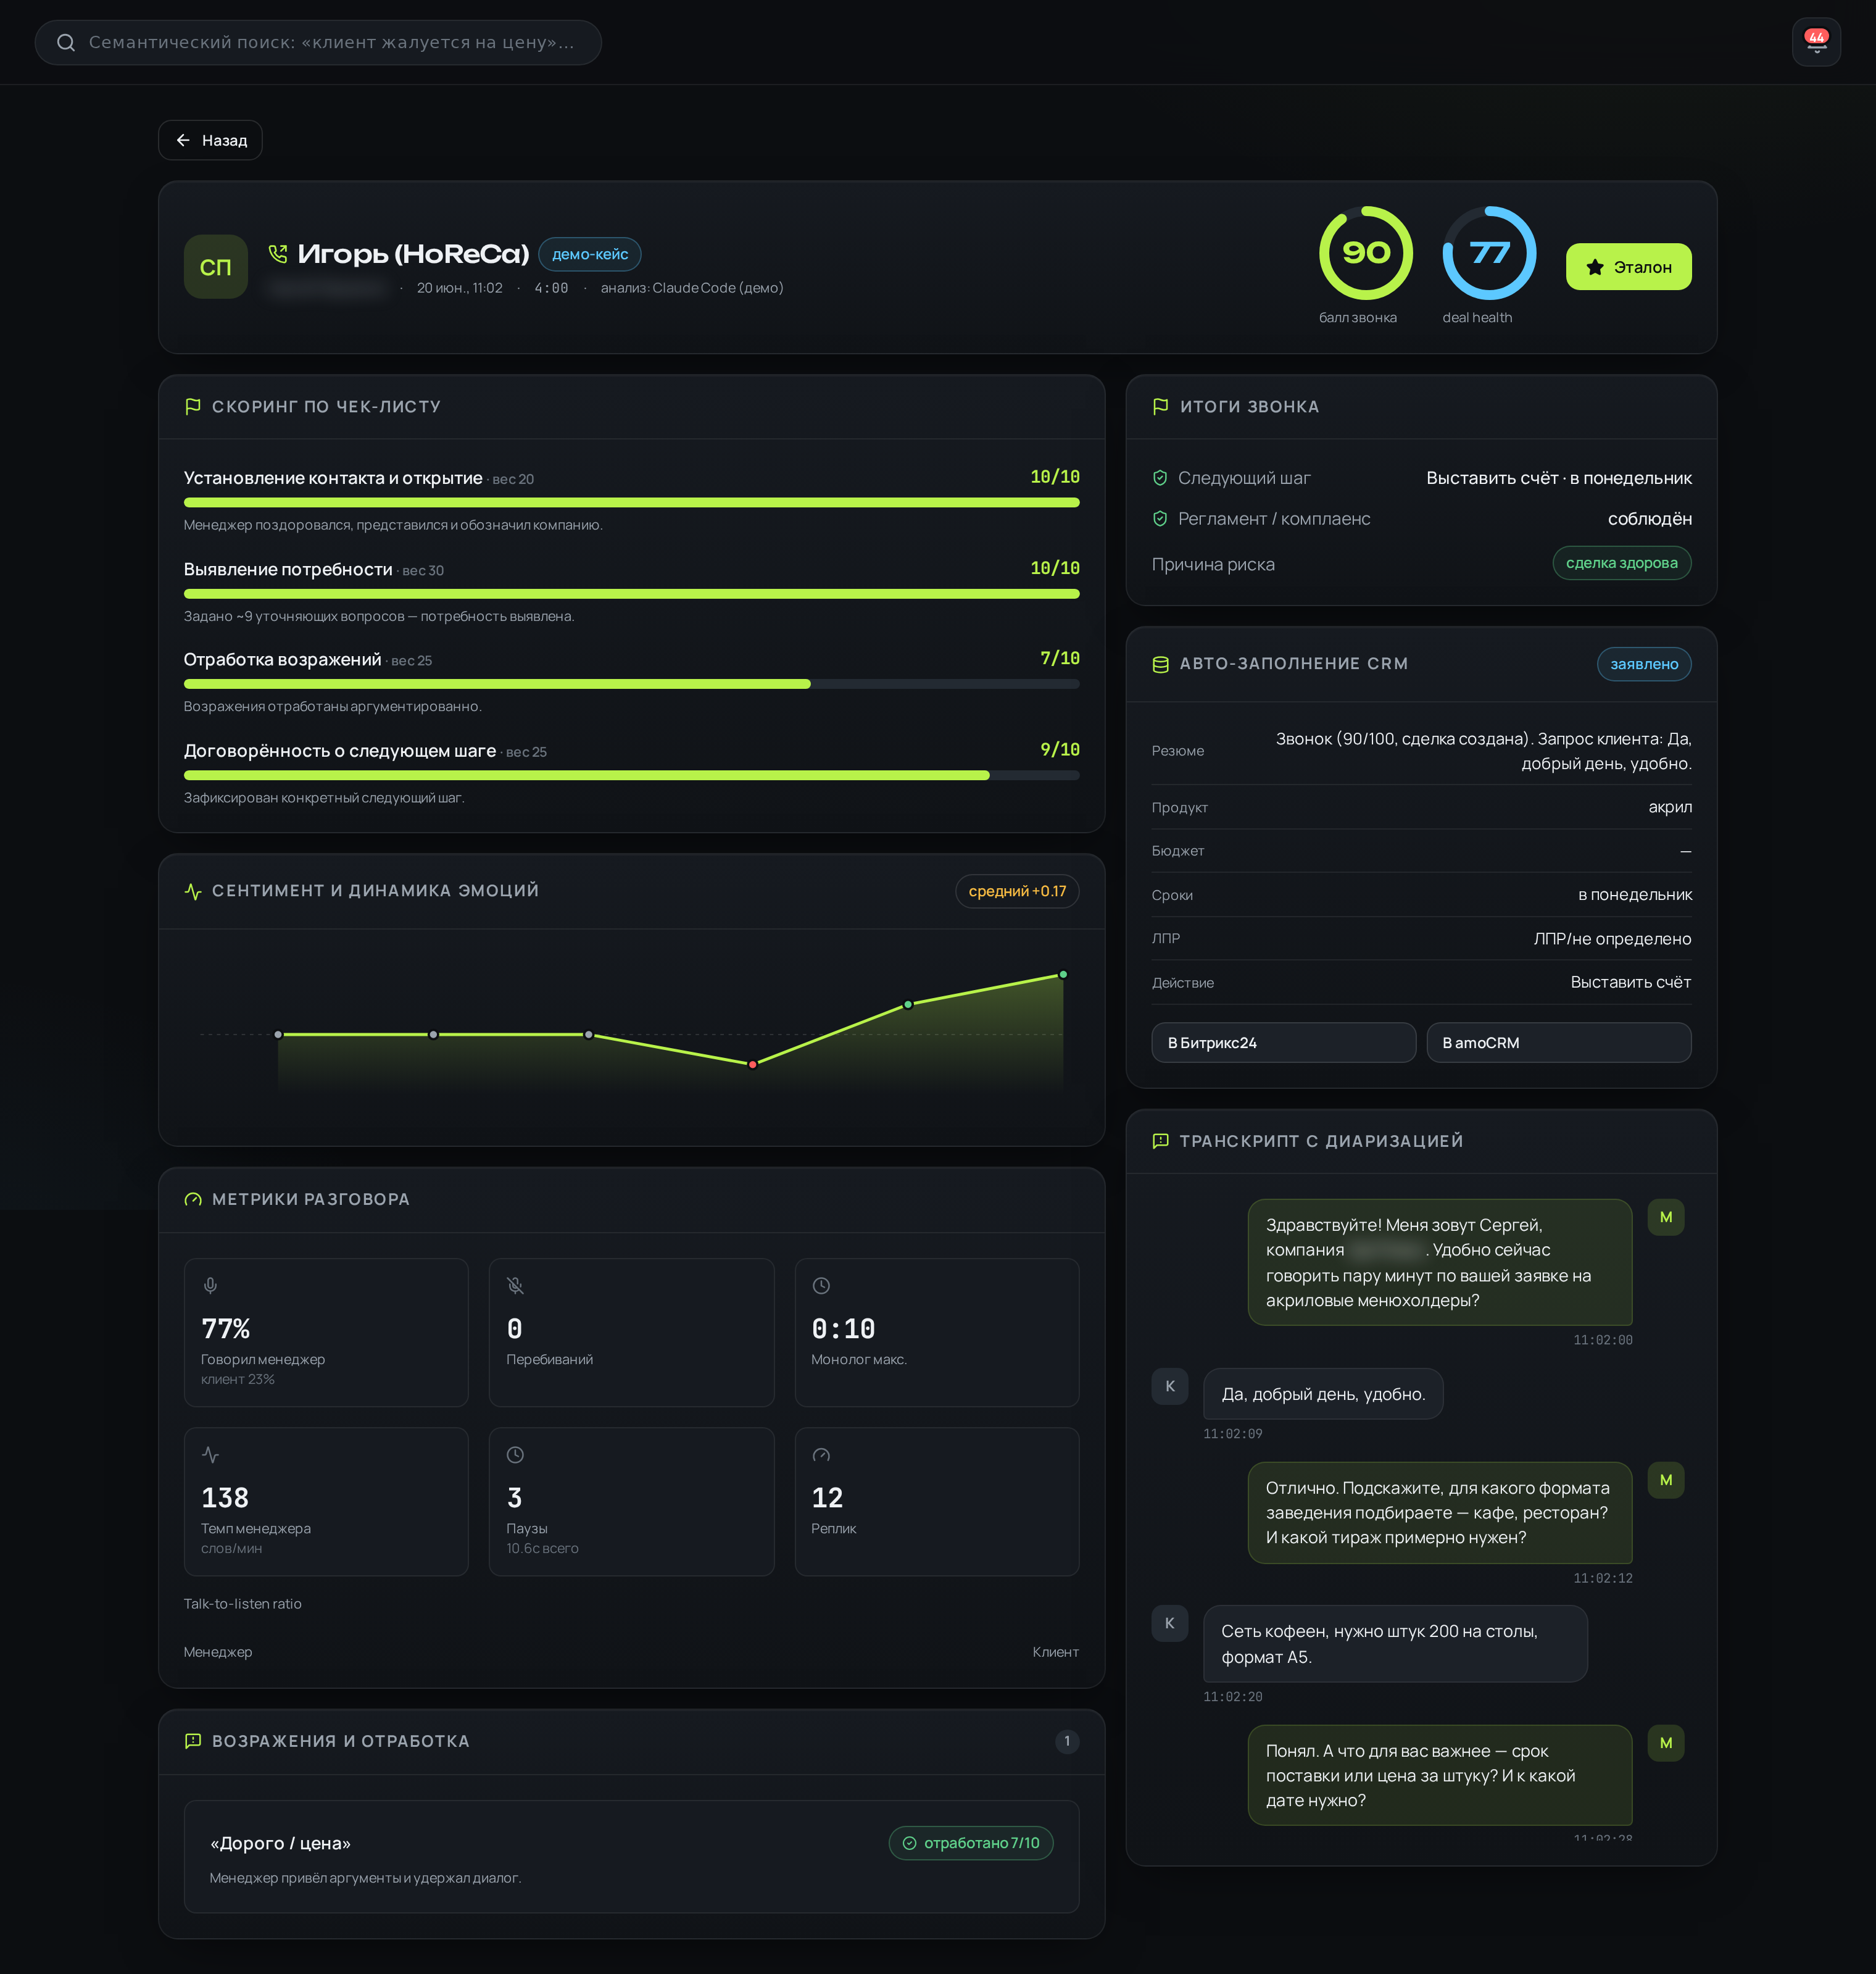Click the 7/10 score for Отработка возражений
This screenshot has width=1876, height=1974.
click(1059, 658)
